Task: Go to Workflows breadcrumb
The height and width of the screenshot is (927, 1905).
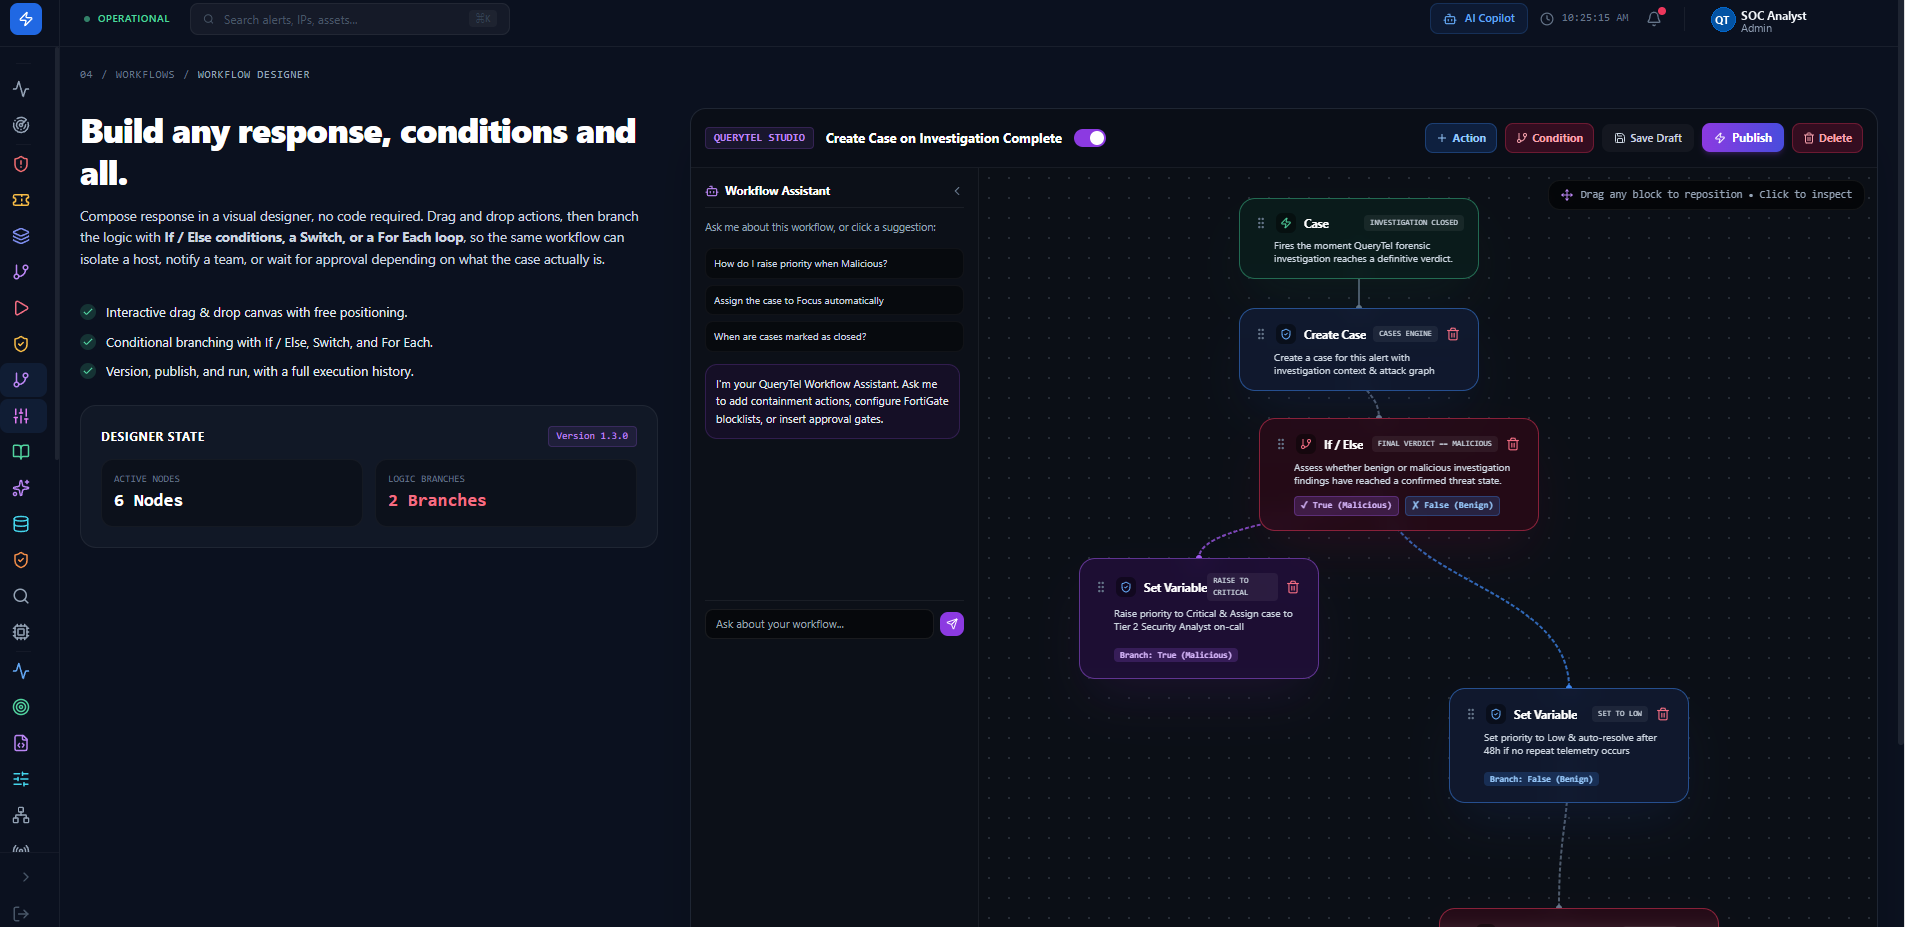Action: 145,75
